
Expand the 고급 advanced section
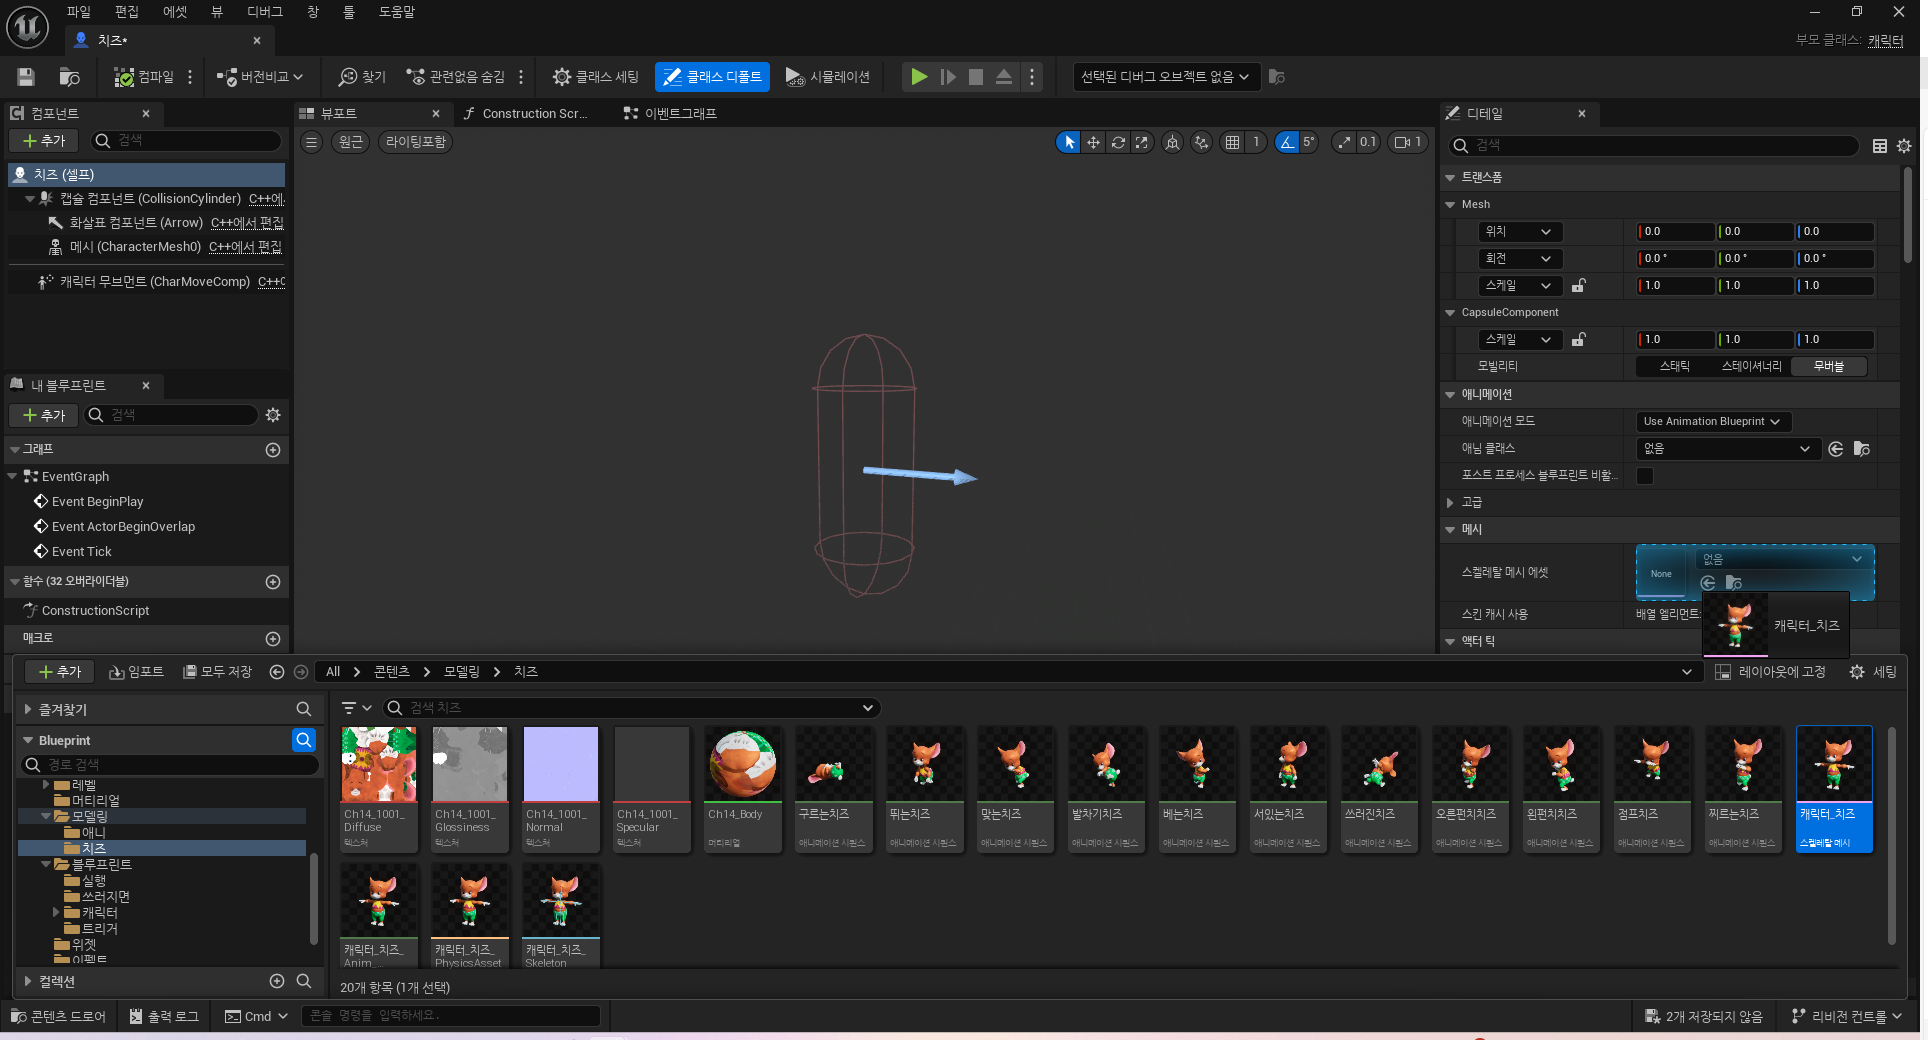tap(1450, 503)
